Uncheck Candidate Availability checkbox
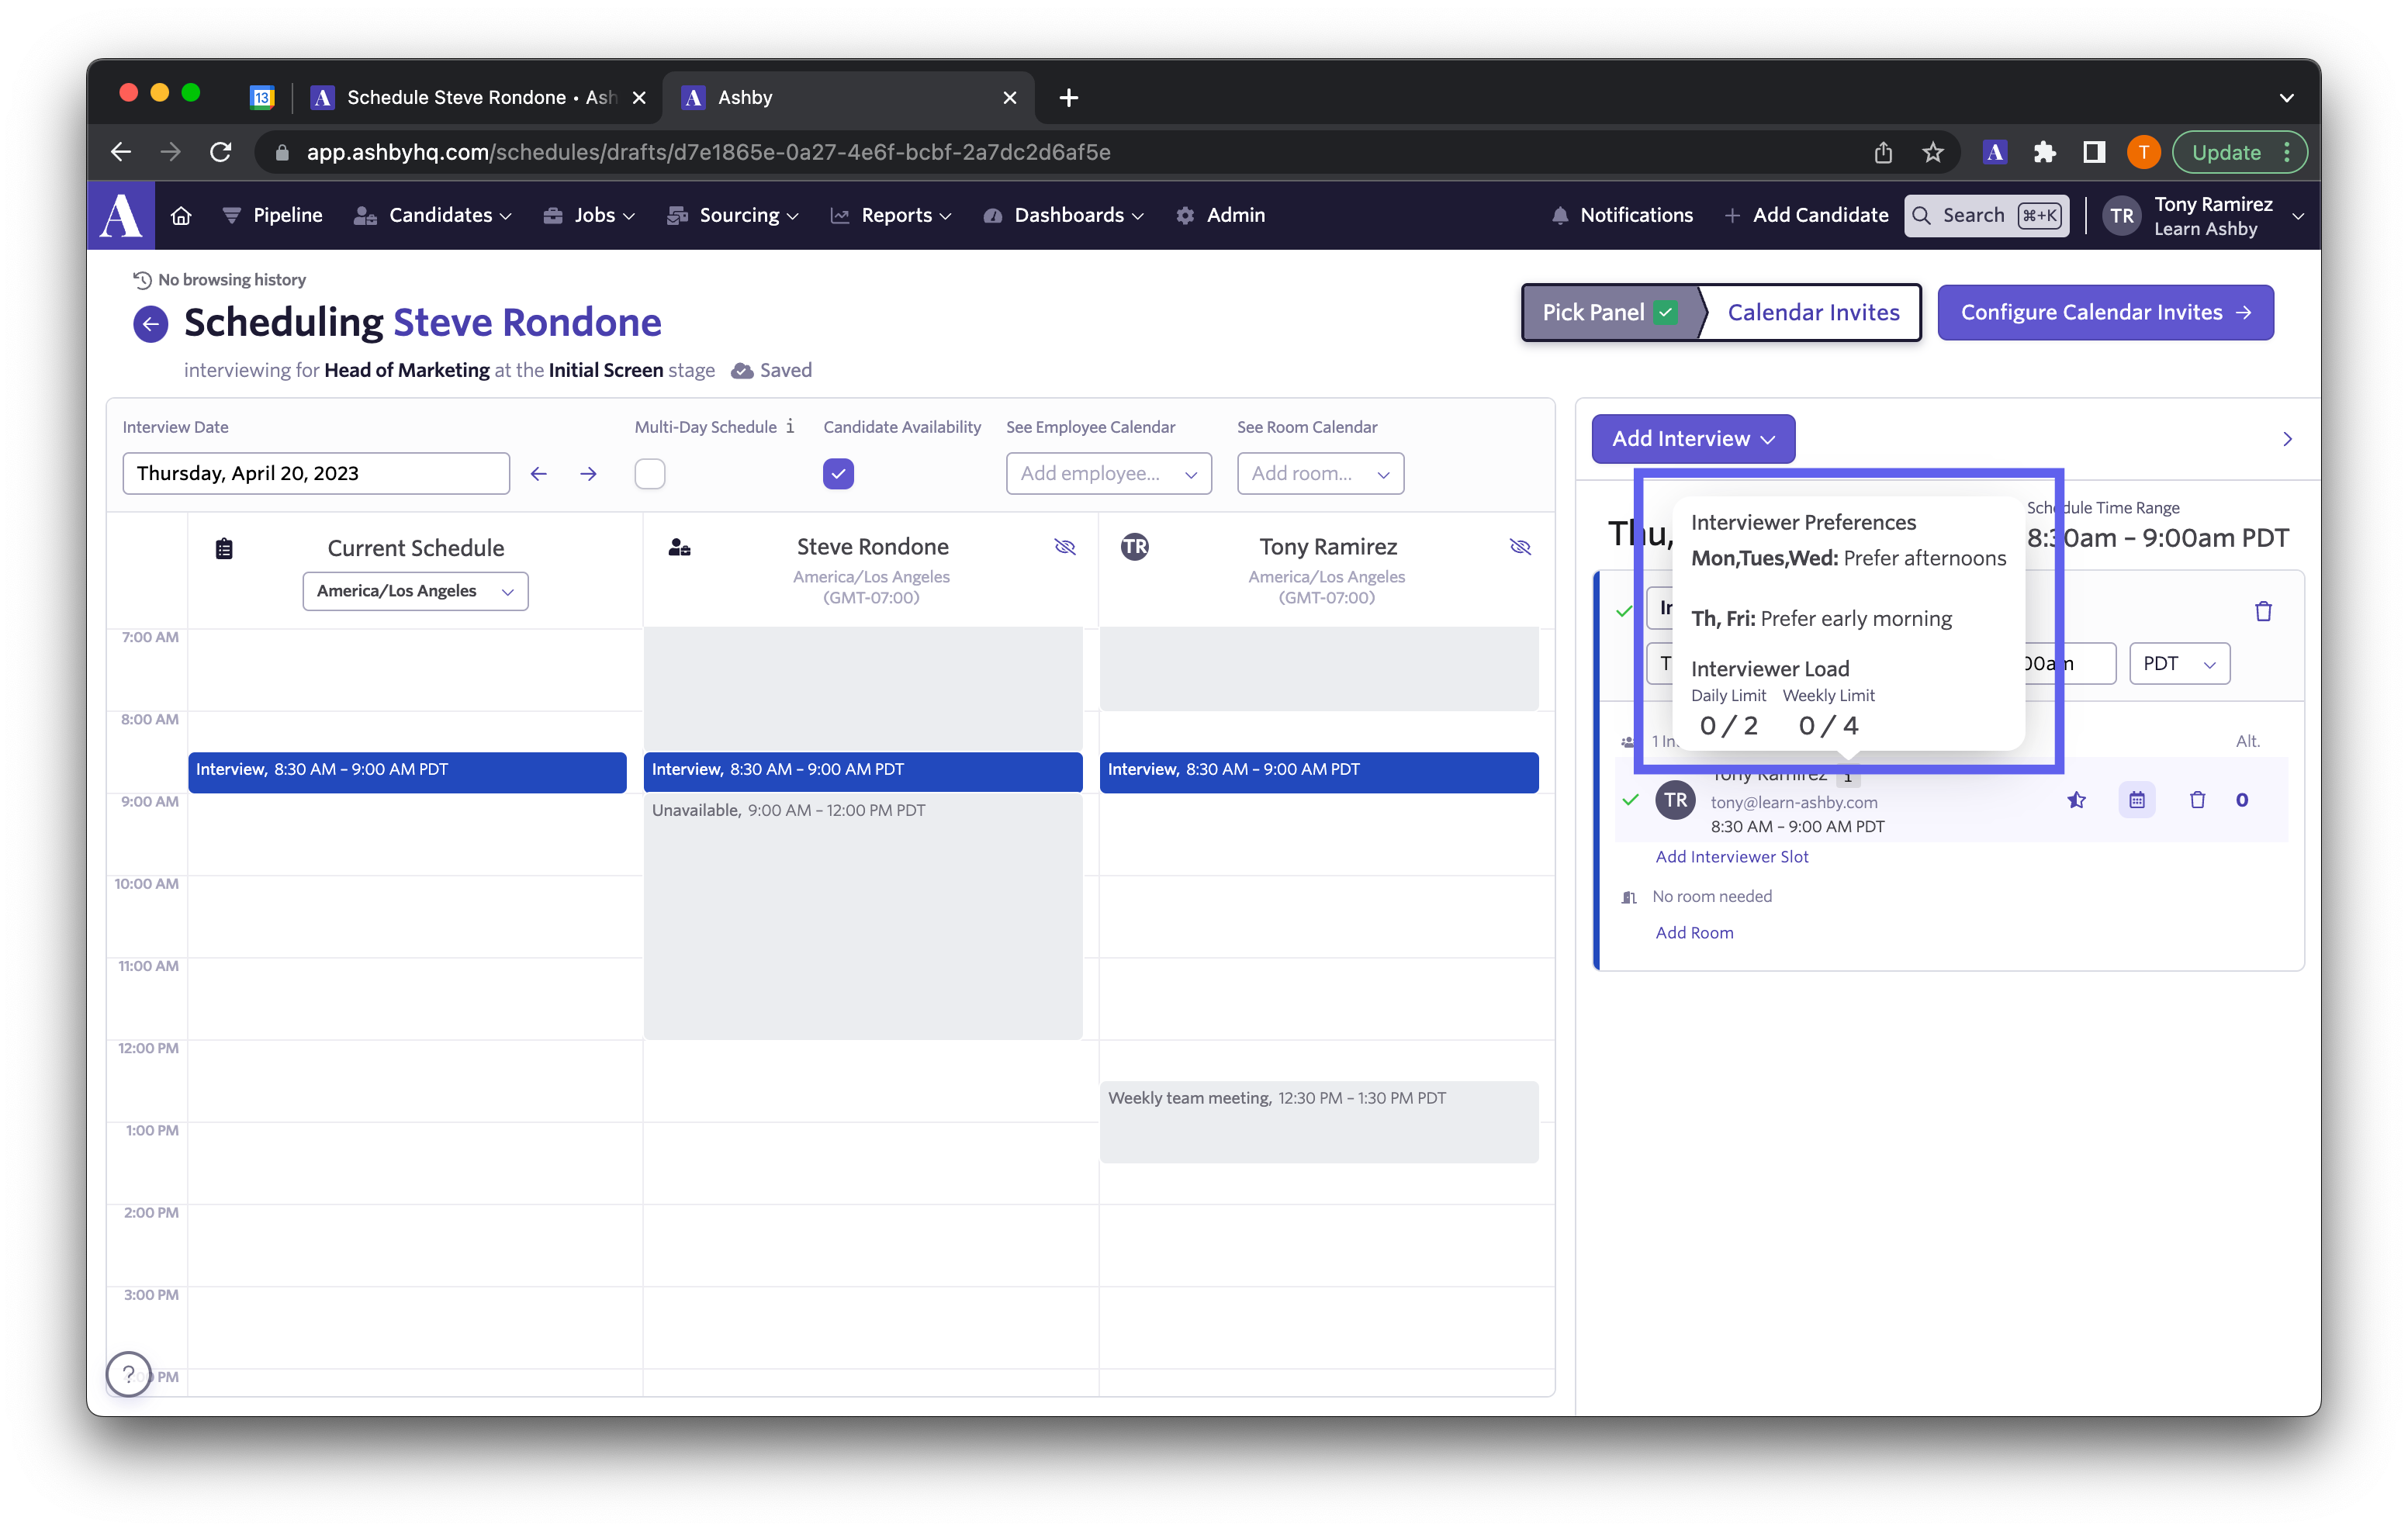This screenshot has height=1531, width=2408. click(x=838, y=474)
